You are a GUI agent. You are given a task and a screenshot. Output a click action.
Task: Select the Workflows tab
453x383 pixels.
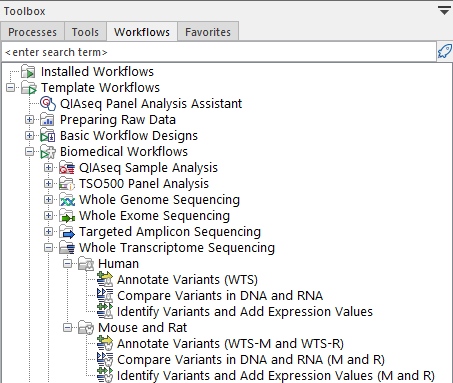(142, 32)
